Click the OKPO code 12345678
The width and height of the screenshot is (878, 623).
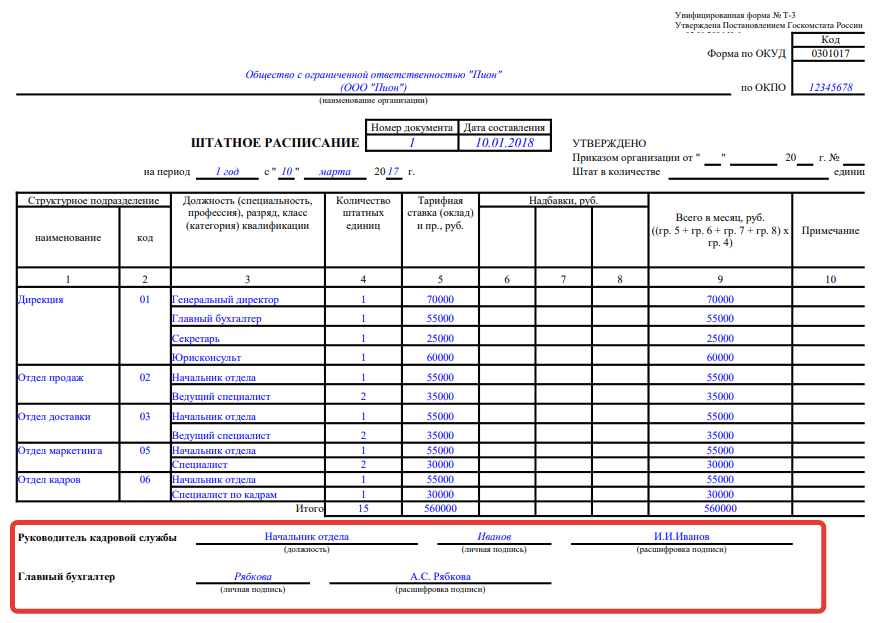pyautogui.click(x=830, y=87)
